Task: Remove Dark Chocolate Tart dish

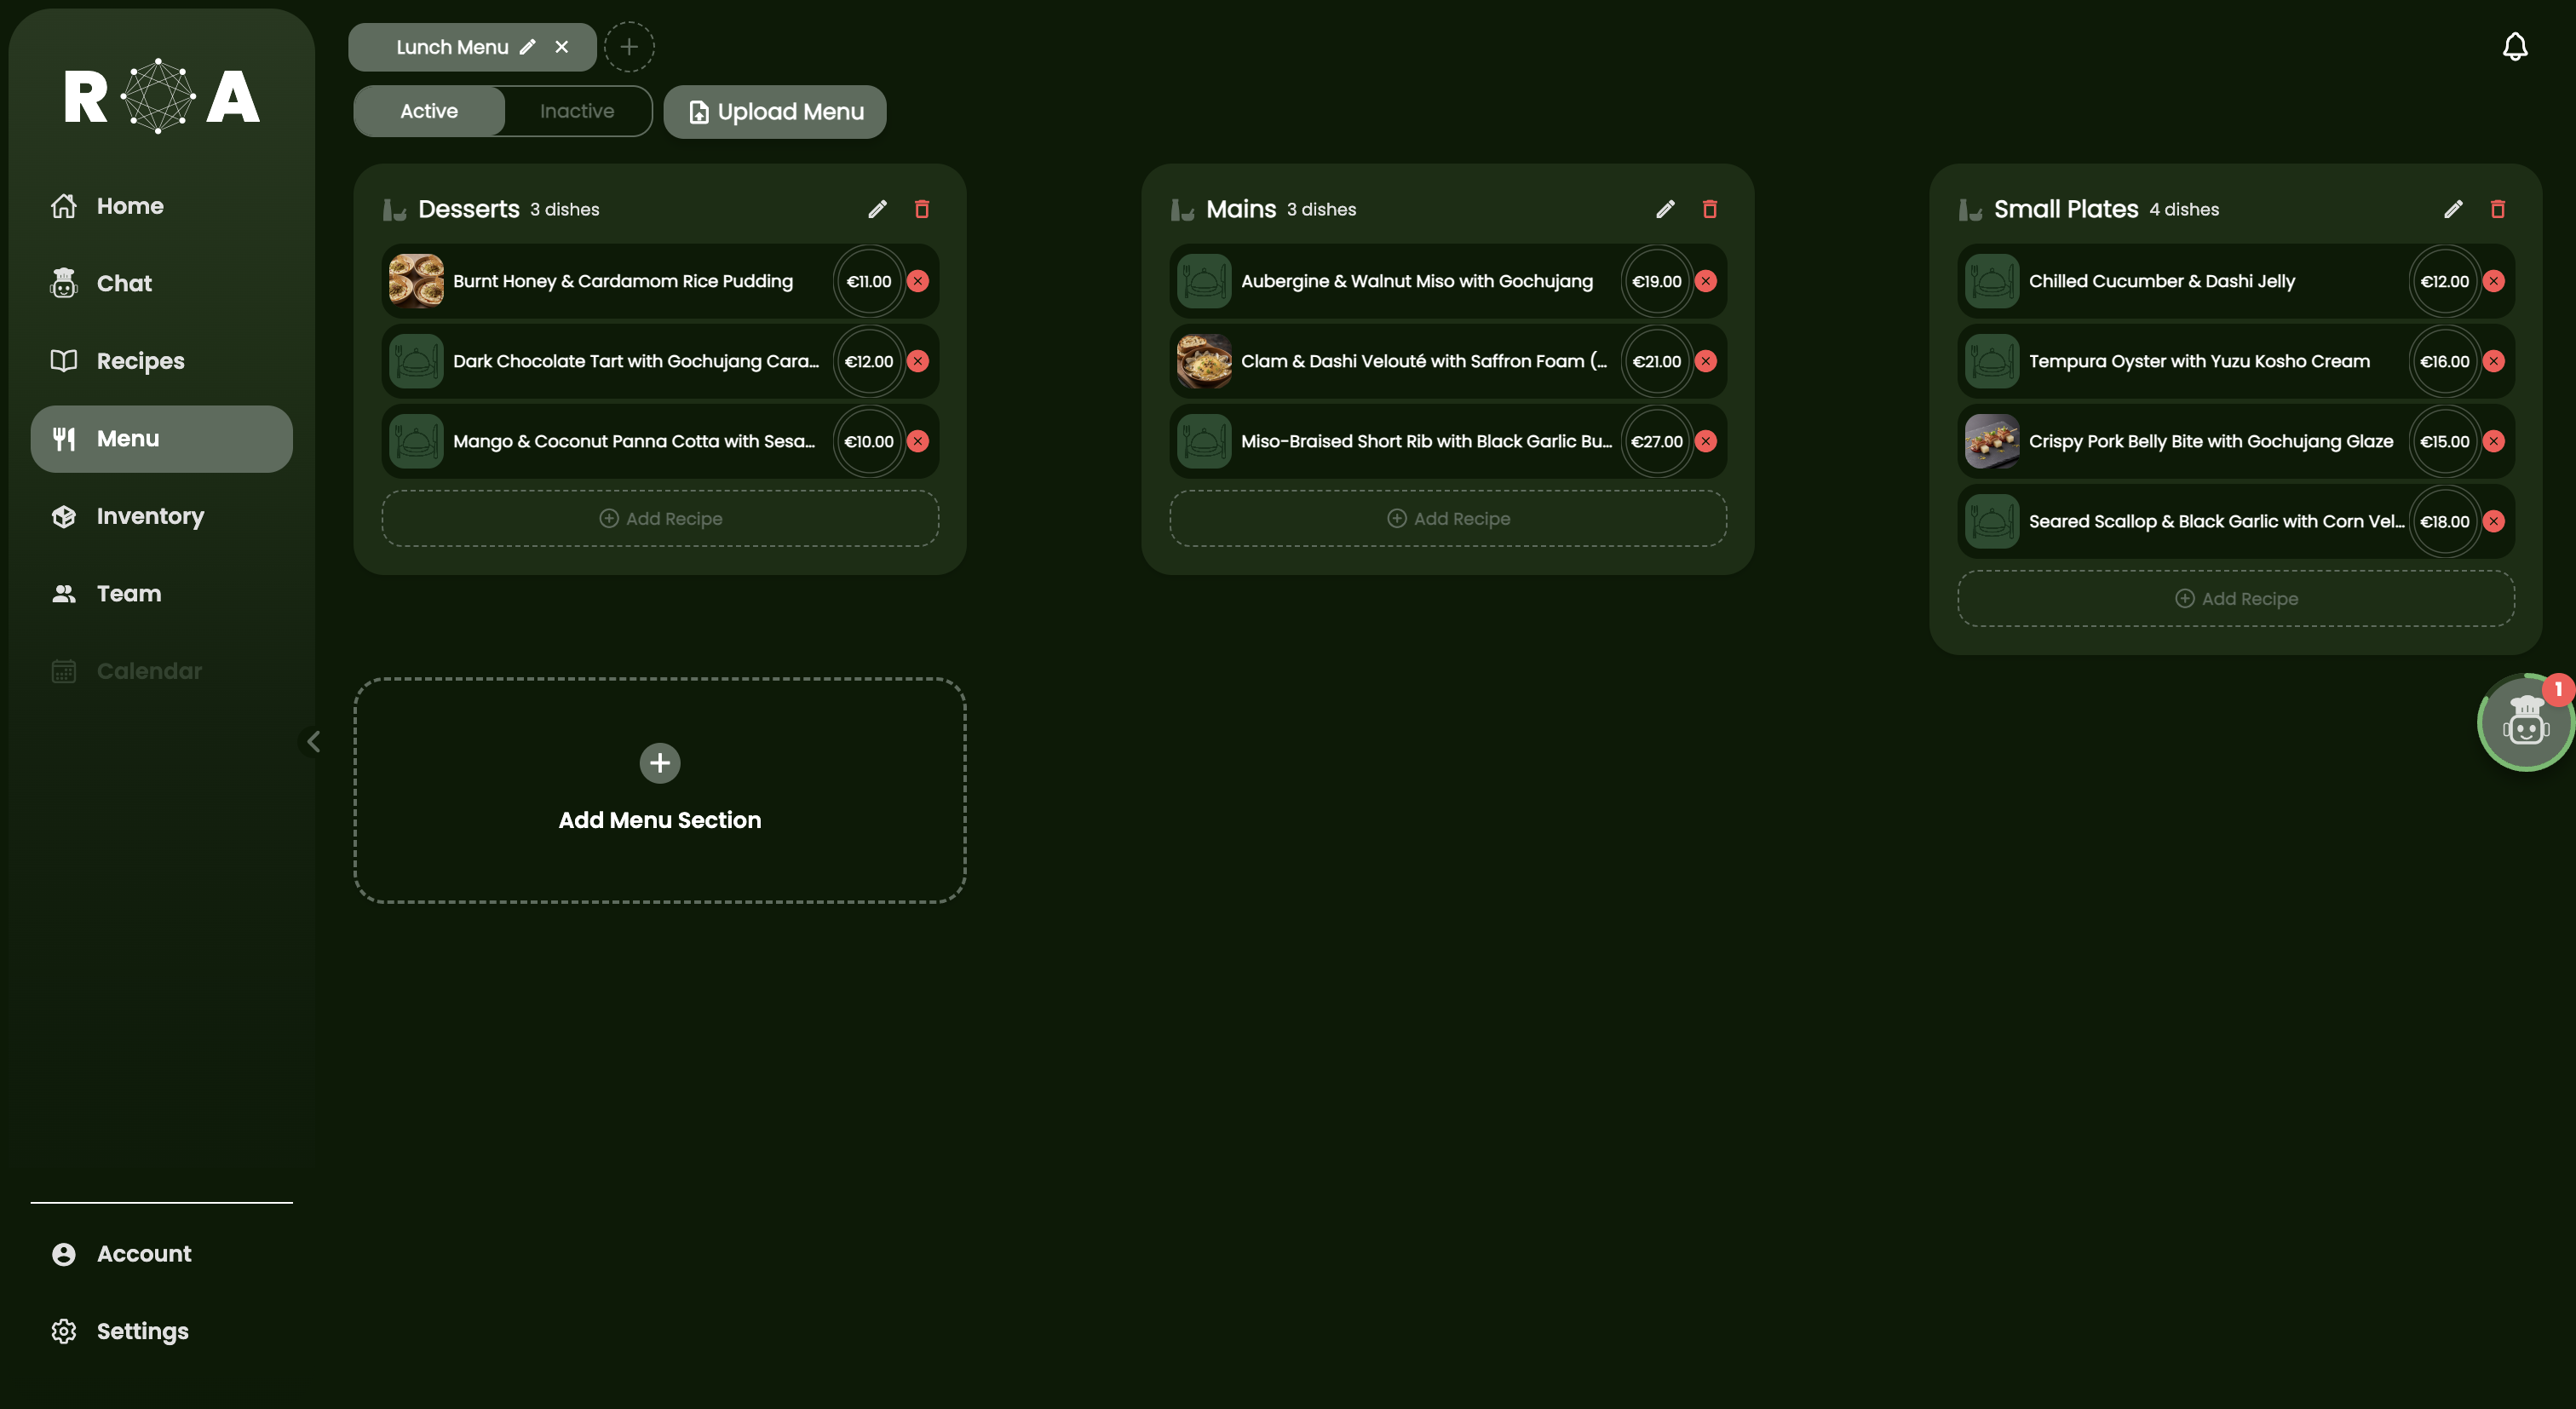Action: click(918, 361)
